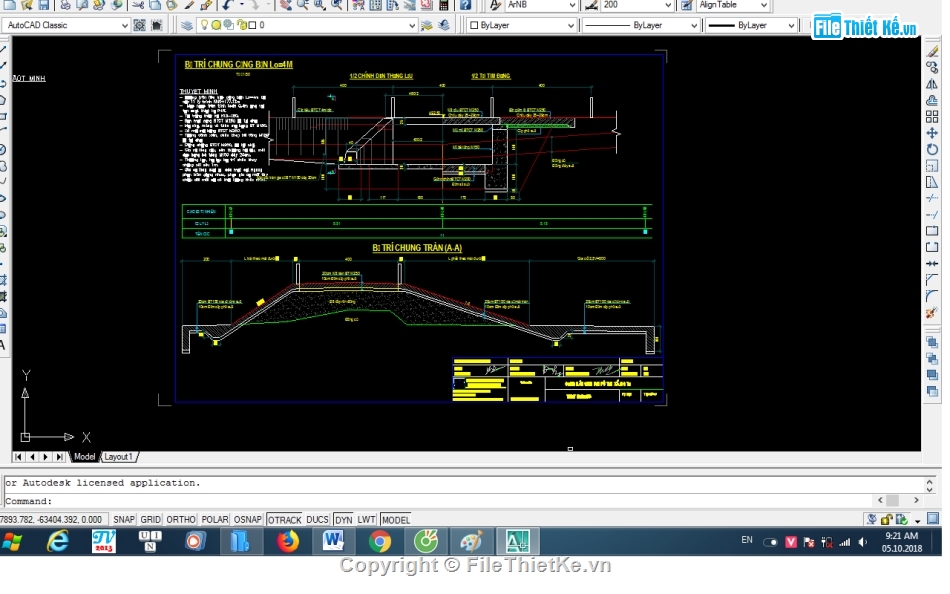950x594 pixels.
Task: Click Bring to Front draw order icon
Action: click(x=932, y=343)
